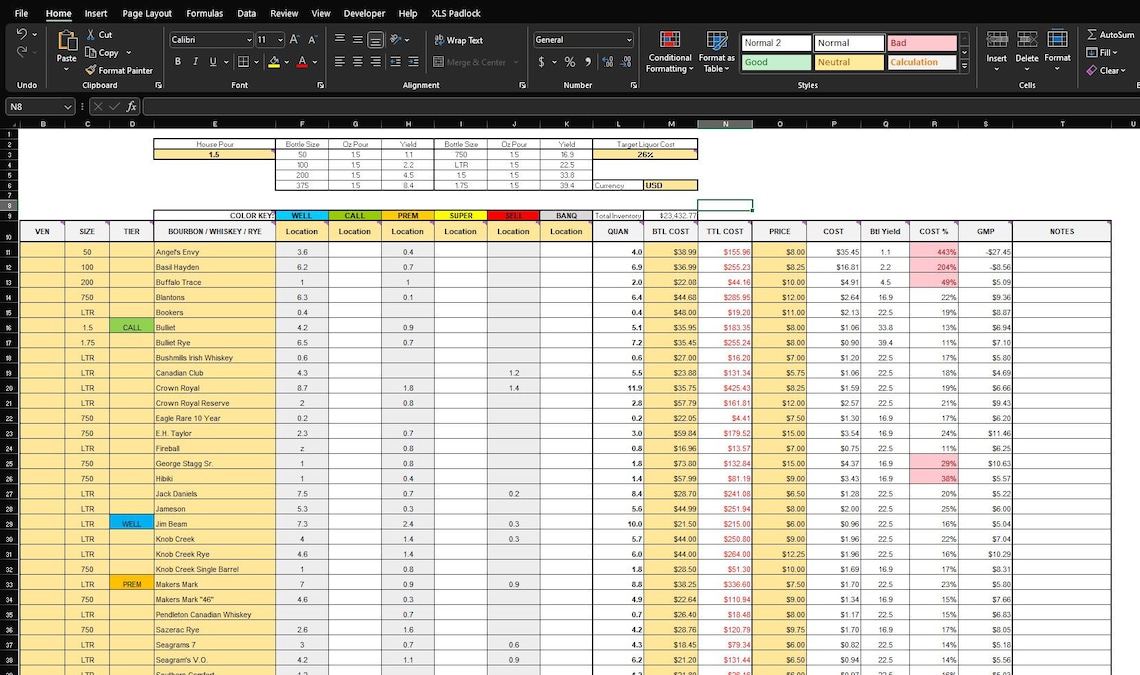Click the Decrease Decimal icon
This screenshot has width=1140, height=675.
[x=626, y=62]
